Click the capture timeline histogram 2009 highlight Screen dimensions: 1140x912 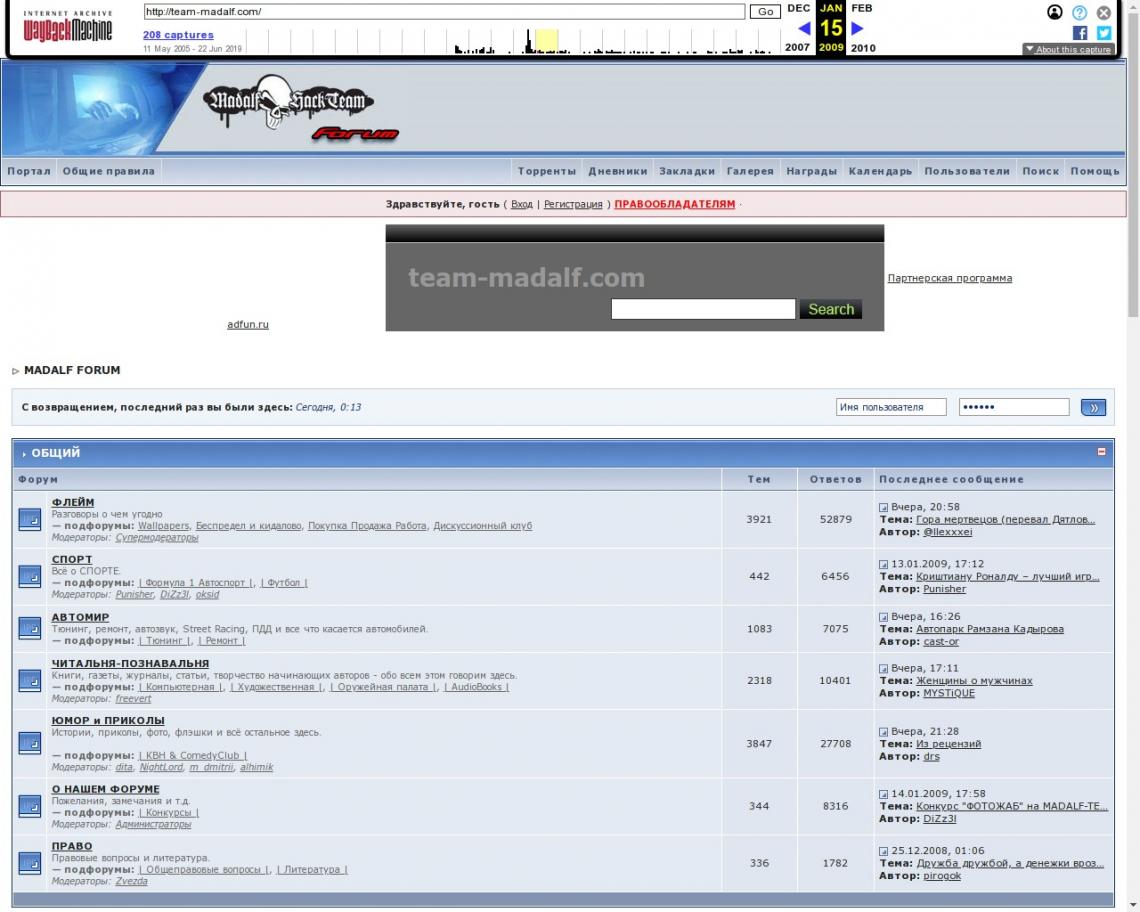coord(546,41)
